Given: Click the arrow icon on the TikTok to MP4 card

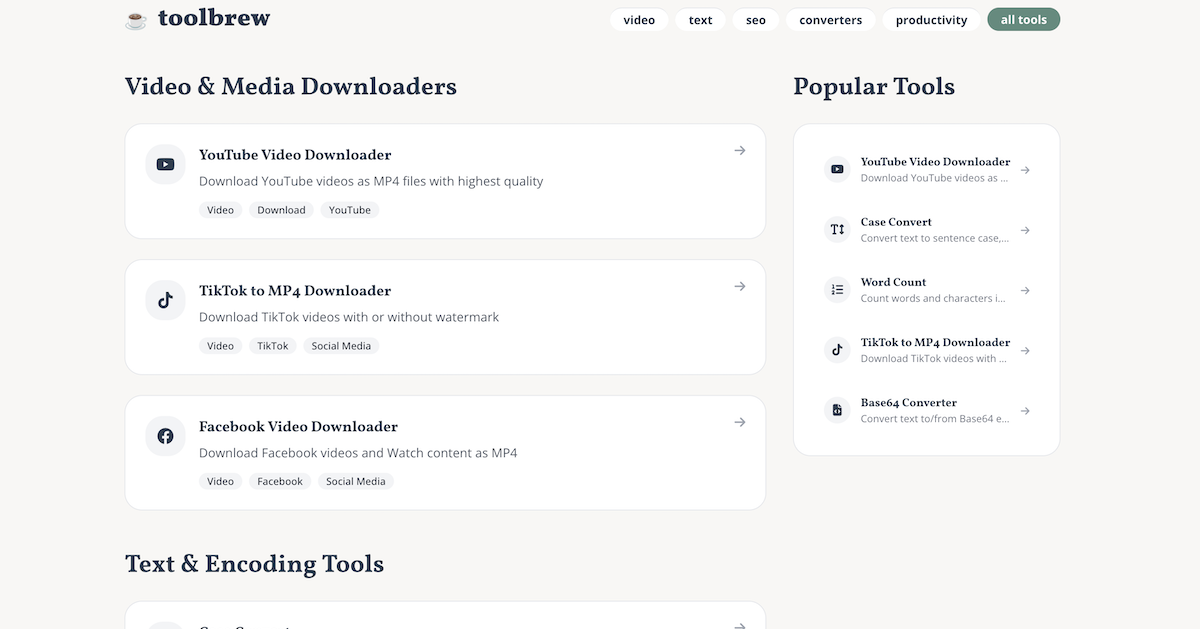Looking at the screenshot, I should (x=739, y=286).
